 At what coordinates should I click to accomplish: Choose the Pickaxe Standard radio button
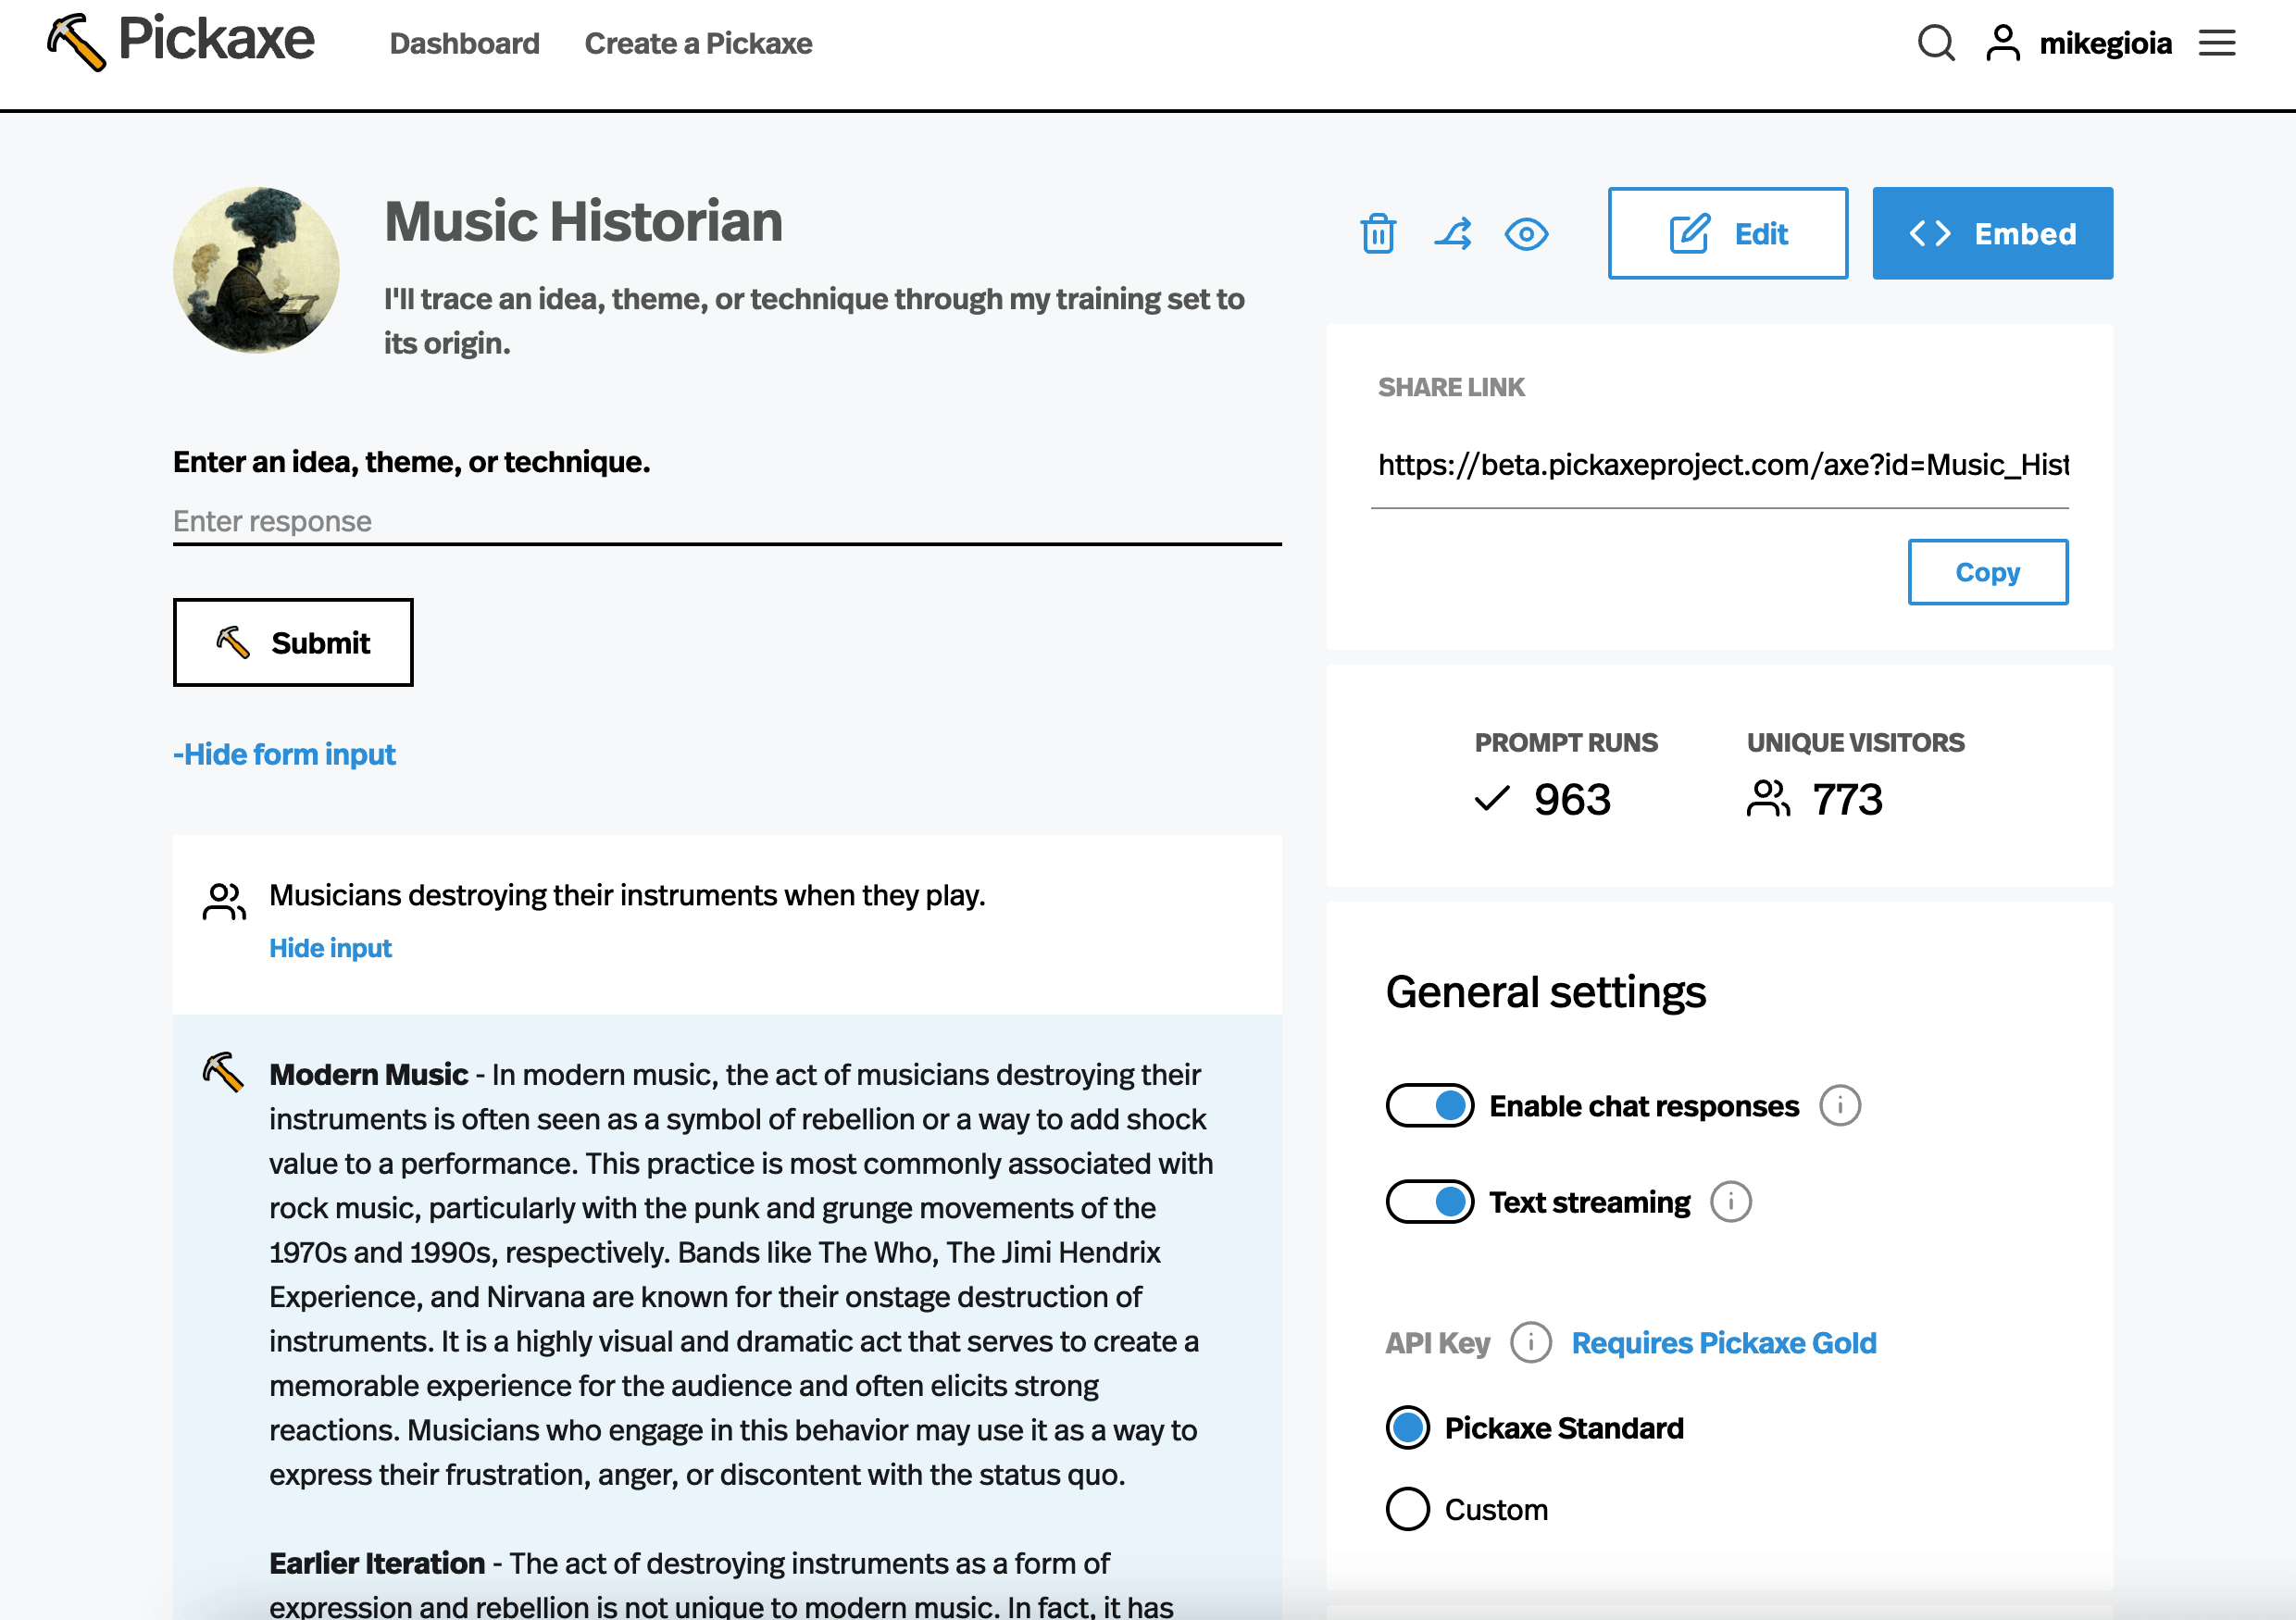1408,1428
